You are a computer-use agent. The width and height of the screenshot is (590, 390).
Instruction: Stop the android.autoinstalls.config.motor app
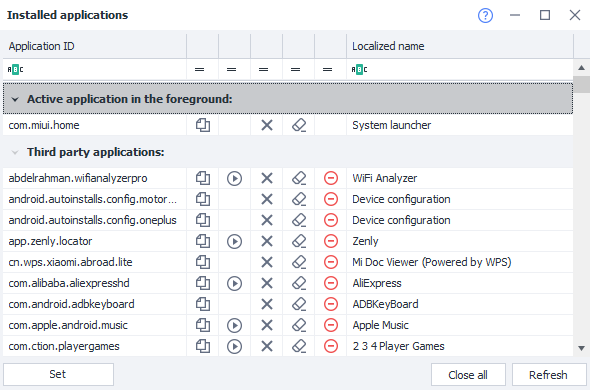tap(267, 199)
